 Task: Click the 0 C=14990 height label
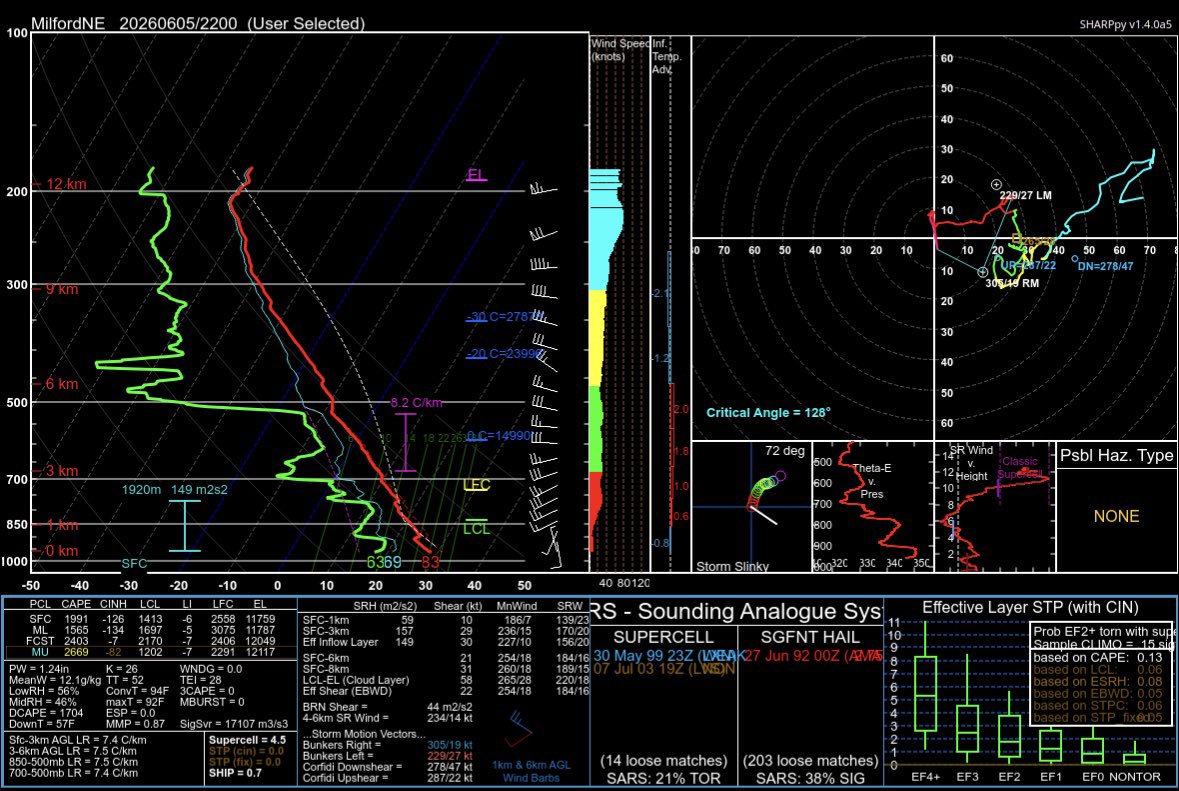(x=499, y=435)
